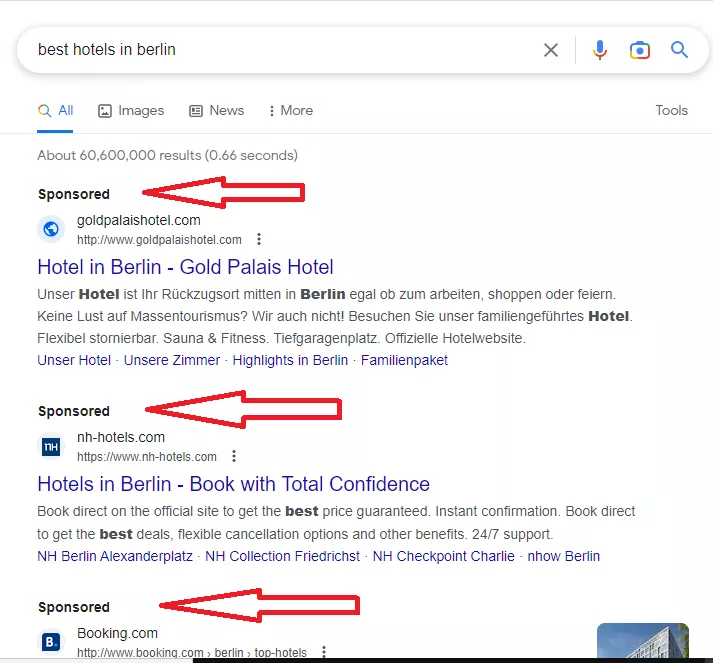Submit search with the magnifying glass icon
Screen dimensions: 713x663
pyautogui.click(x=679, y=50)
